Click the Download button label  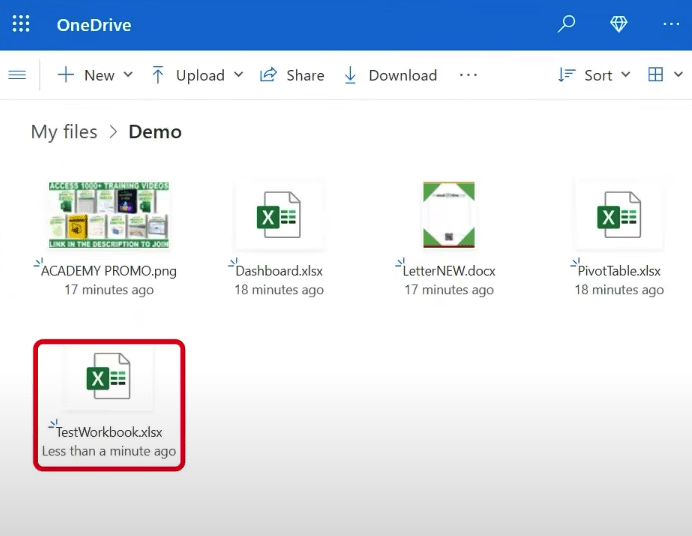pos(403,75)
